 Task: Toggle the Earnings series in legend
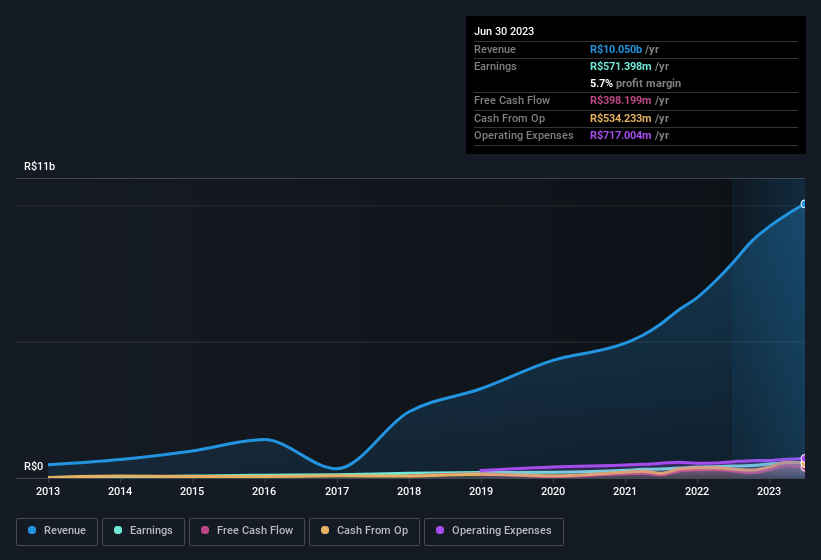point(143,532)
